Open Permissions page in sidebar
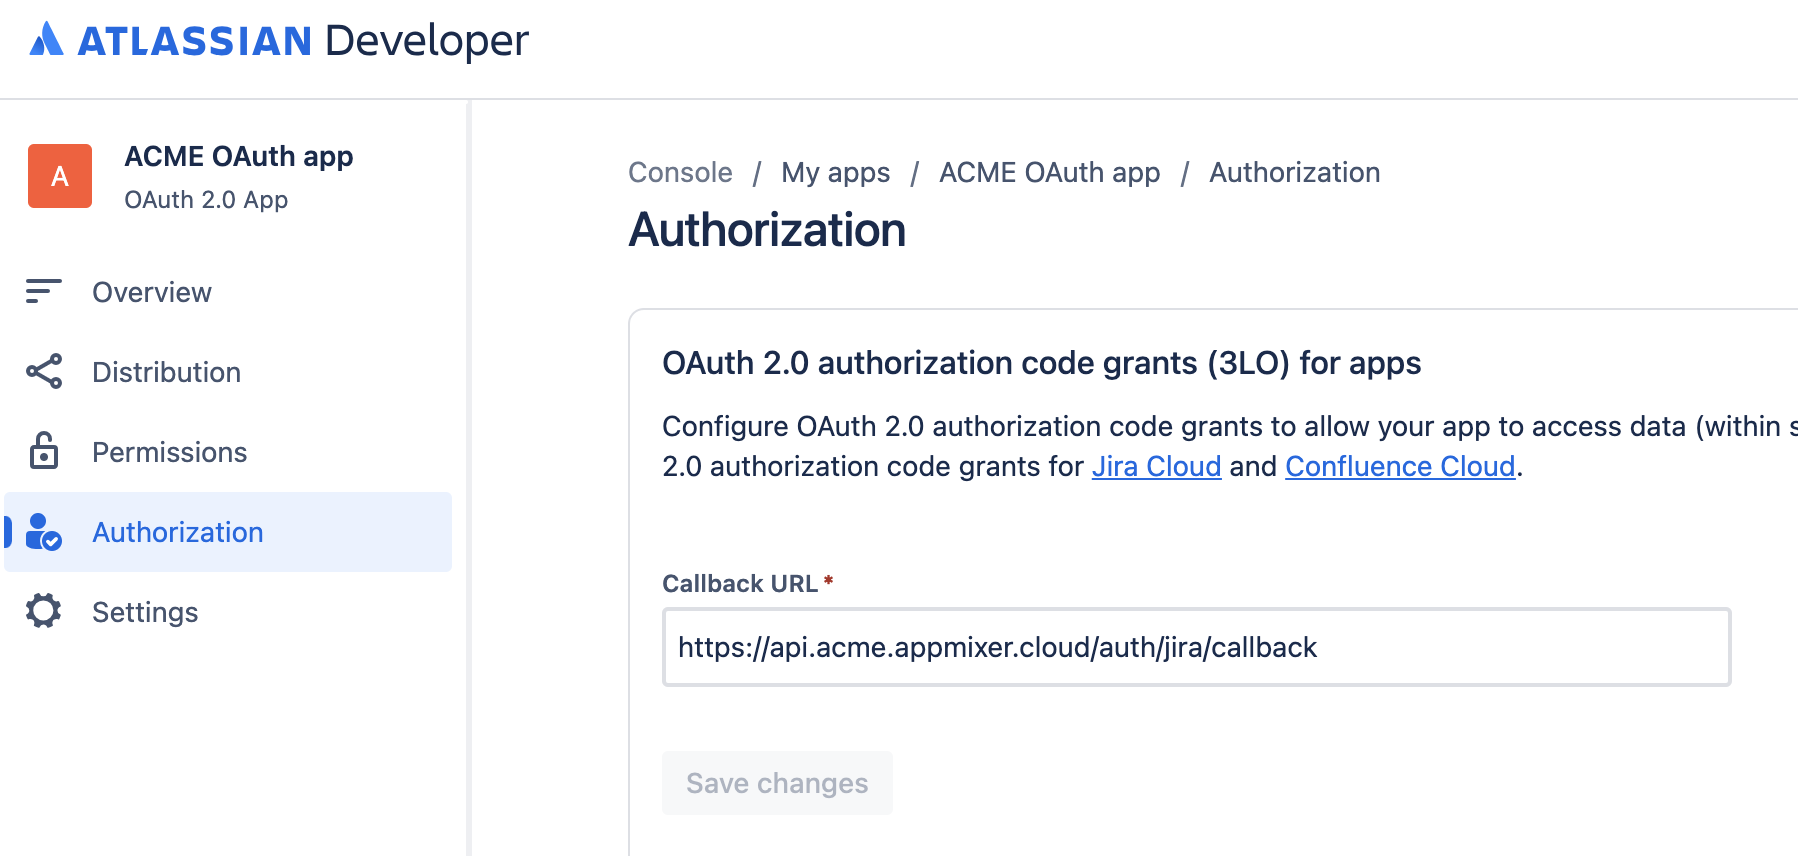Screen dimensions: 1798x856 click(x=169, y=452)
